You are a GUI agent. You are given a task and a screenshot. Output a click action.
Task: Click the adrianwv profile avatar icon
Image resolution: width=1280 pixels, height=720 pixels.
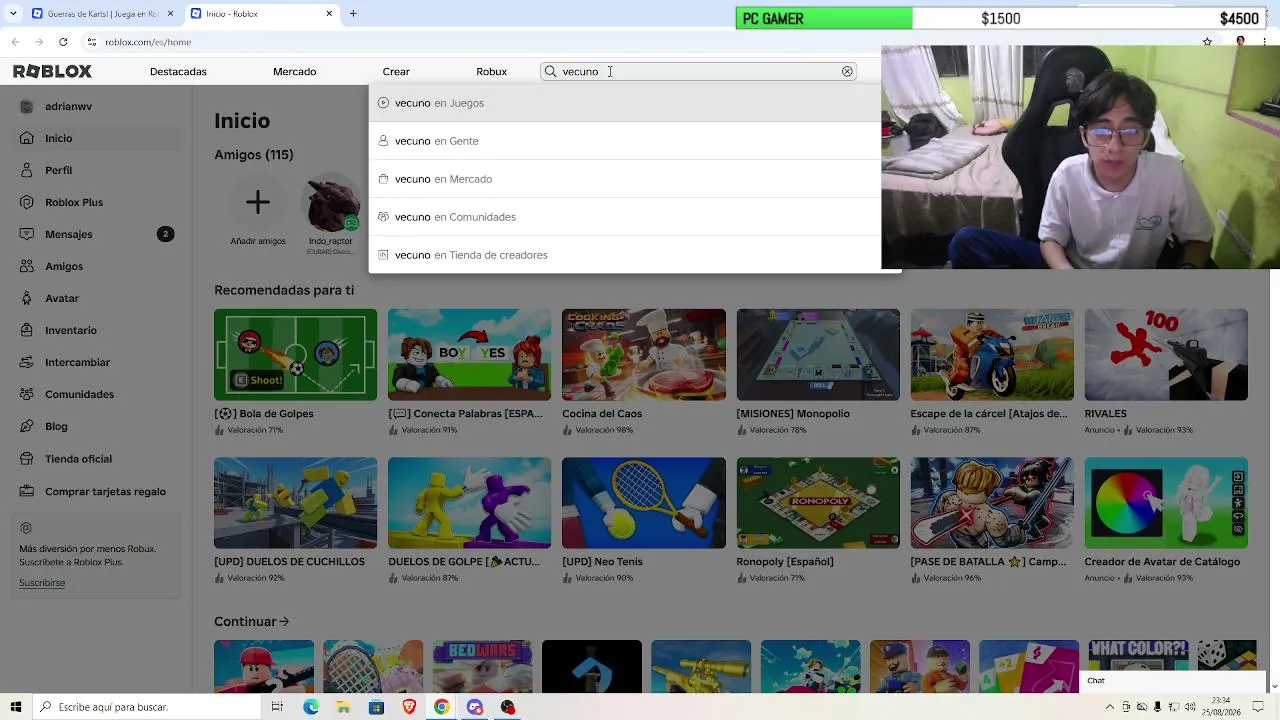pos(27,106)
